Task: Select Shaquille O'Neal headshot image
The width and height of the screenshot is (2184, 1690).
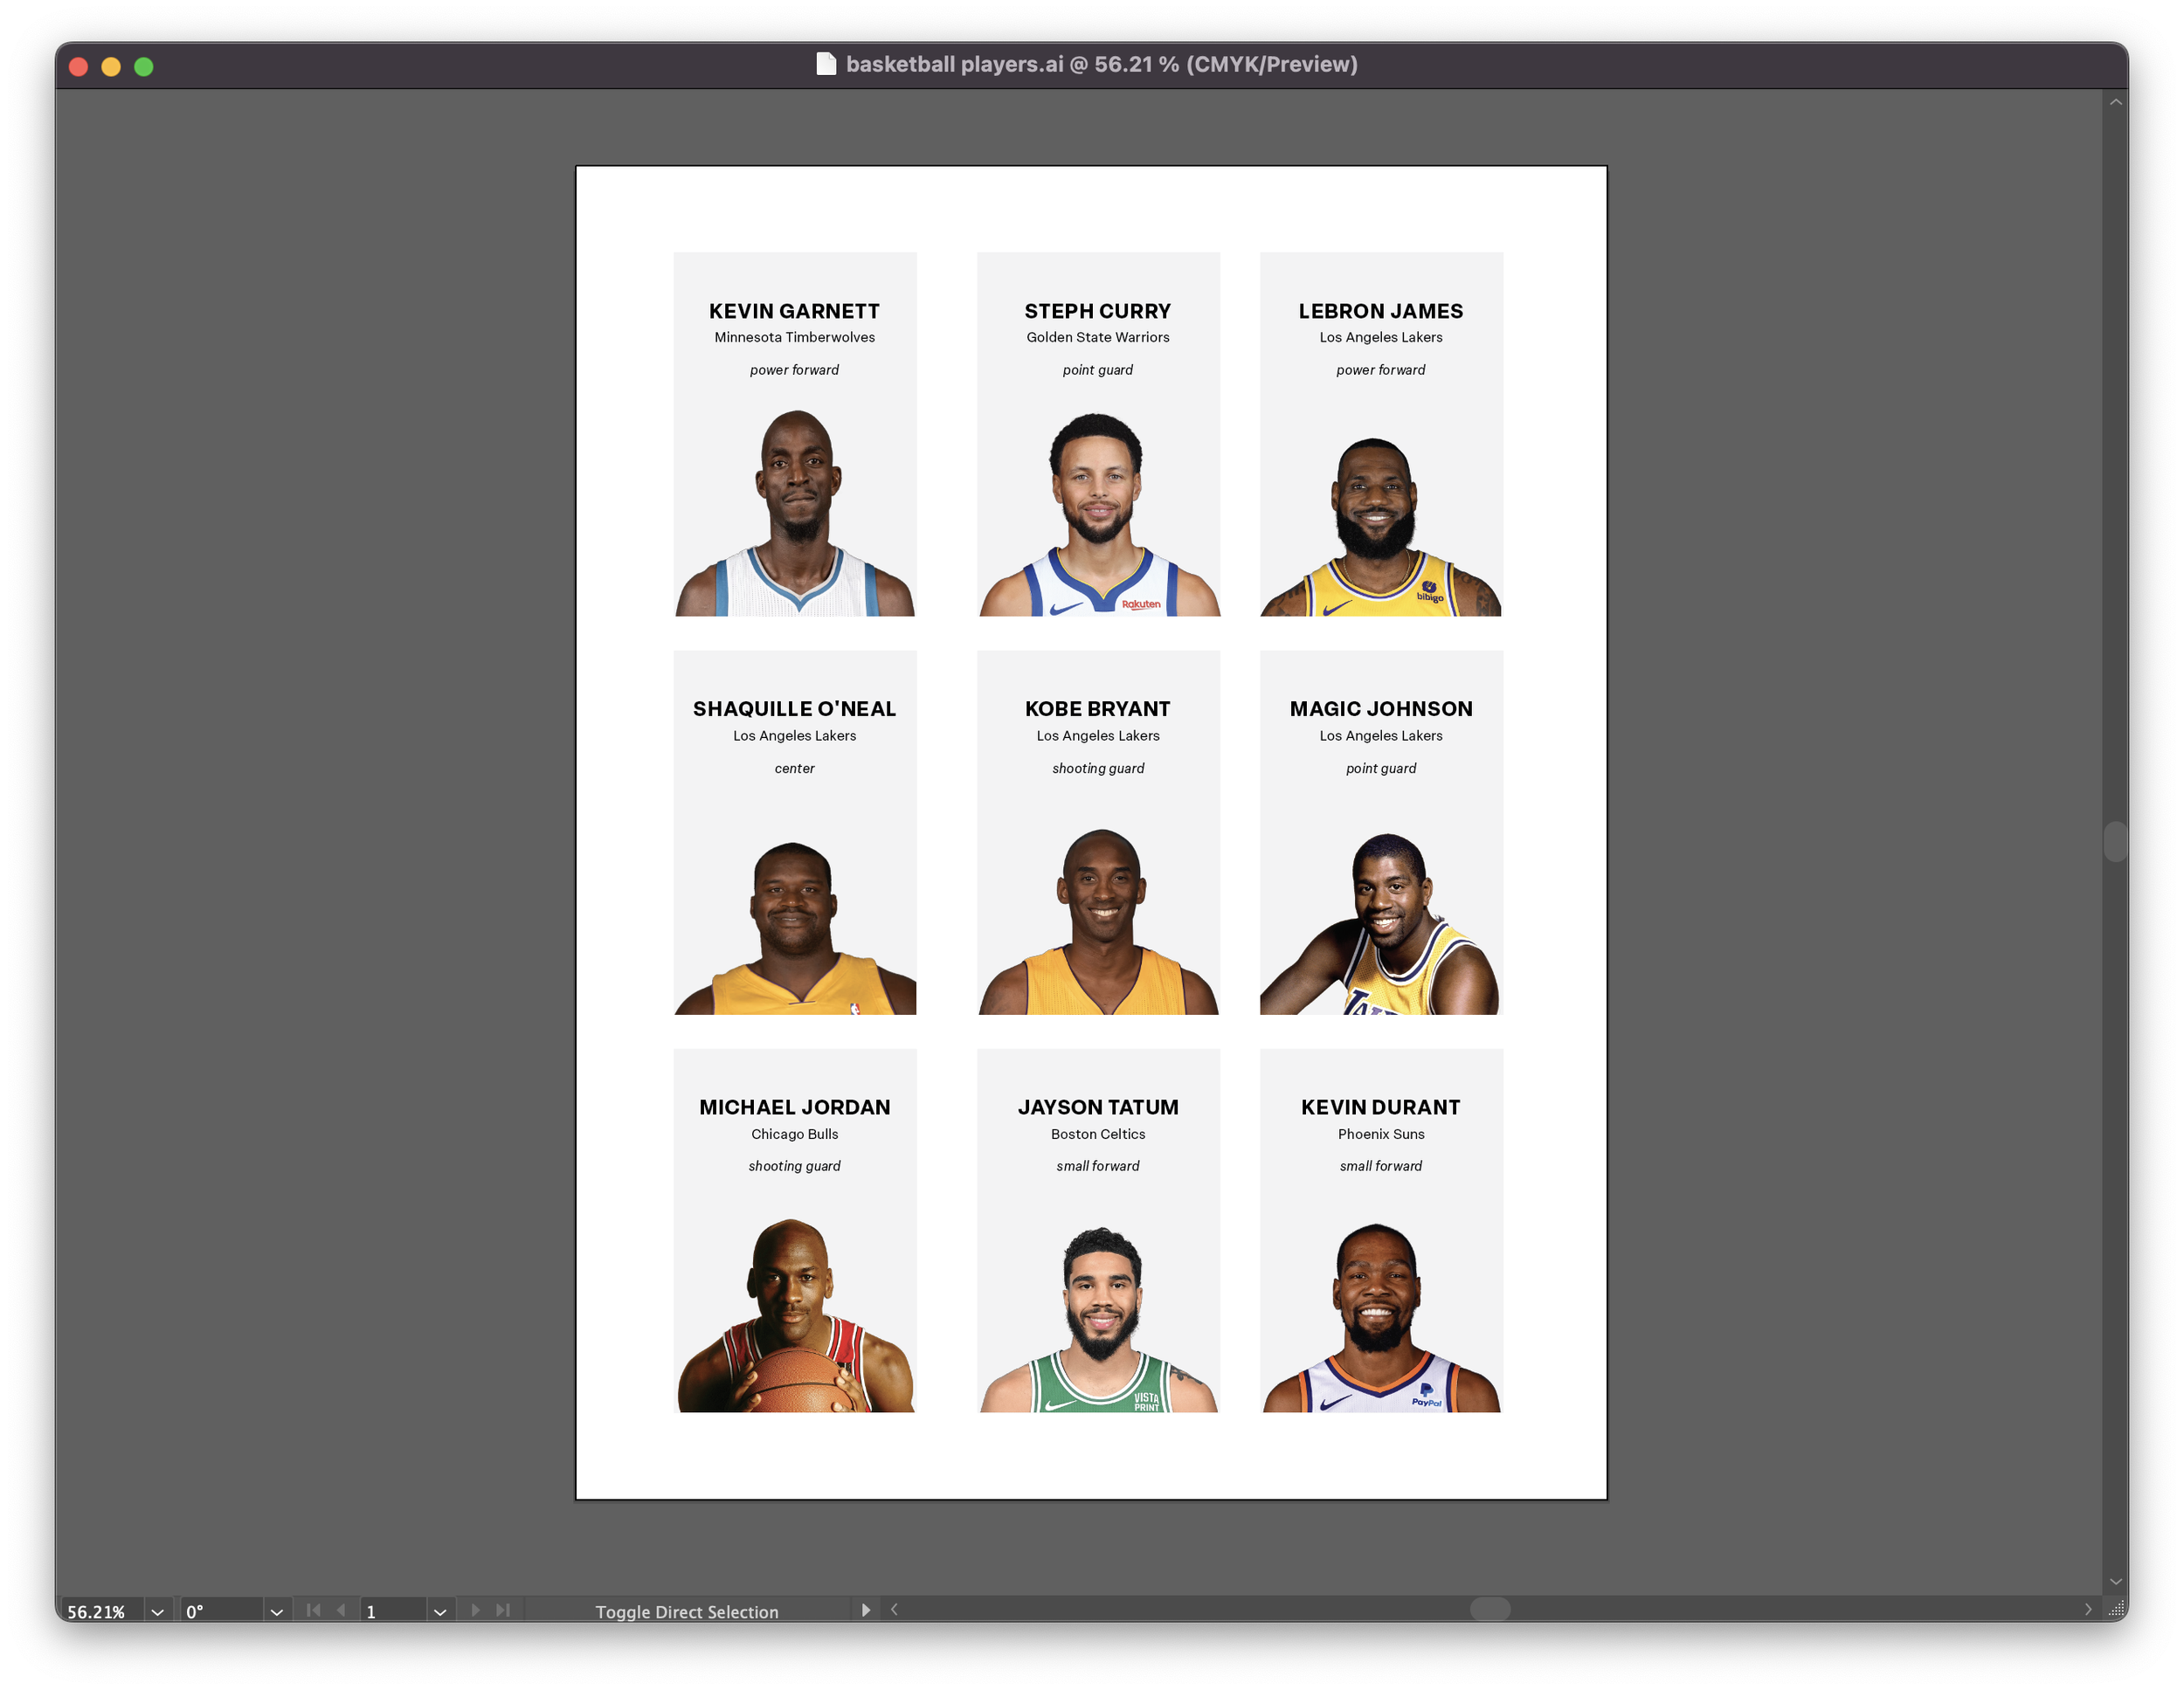Action: [795, 928]
